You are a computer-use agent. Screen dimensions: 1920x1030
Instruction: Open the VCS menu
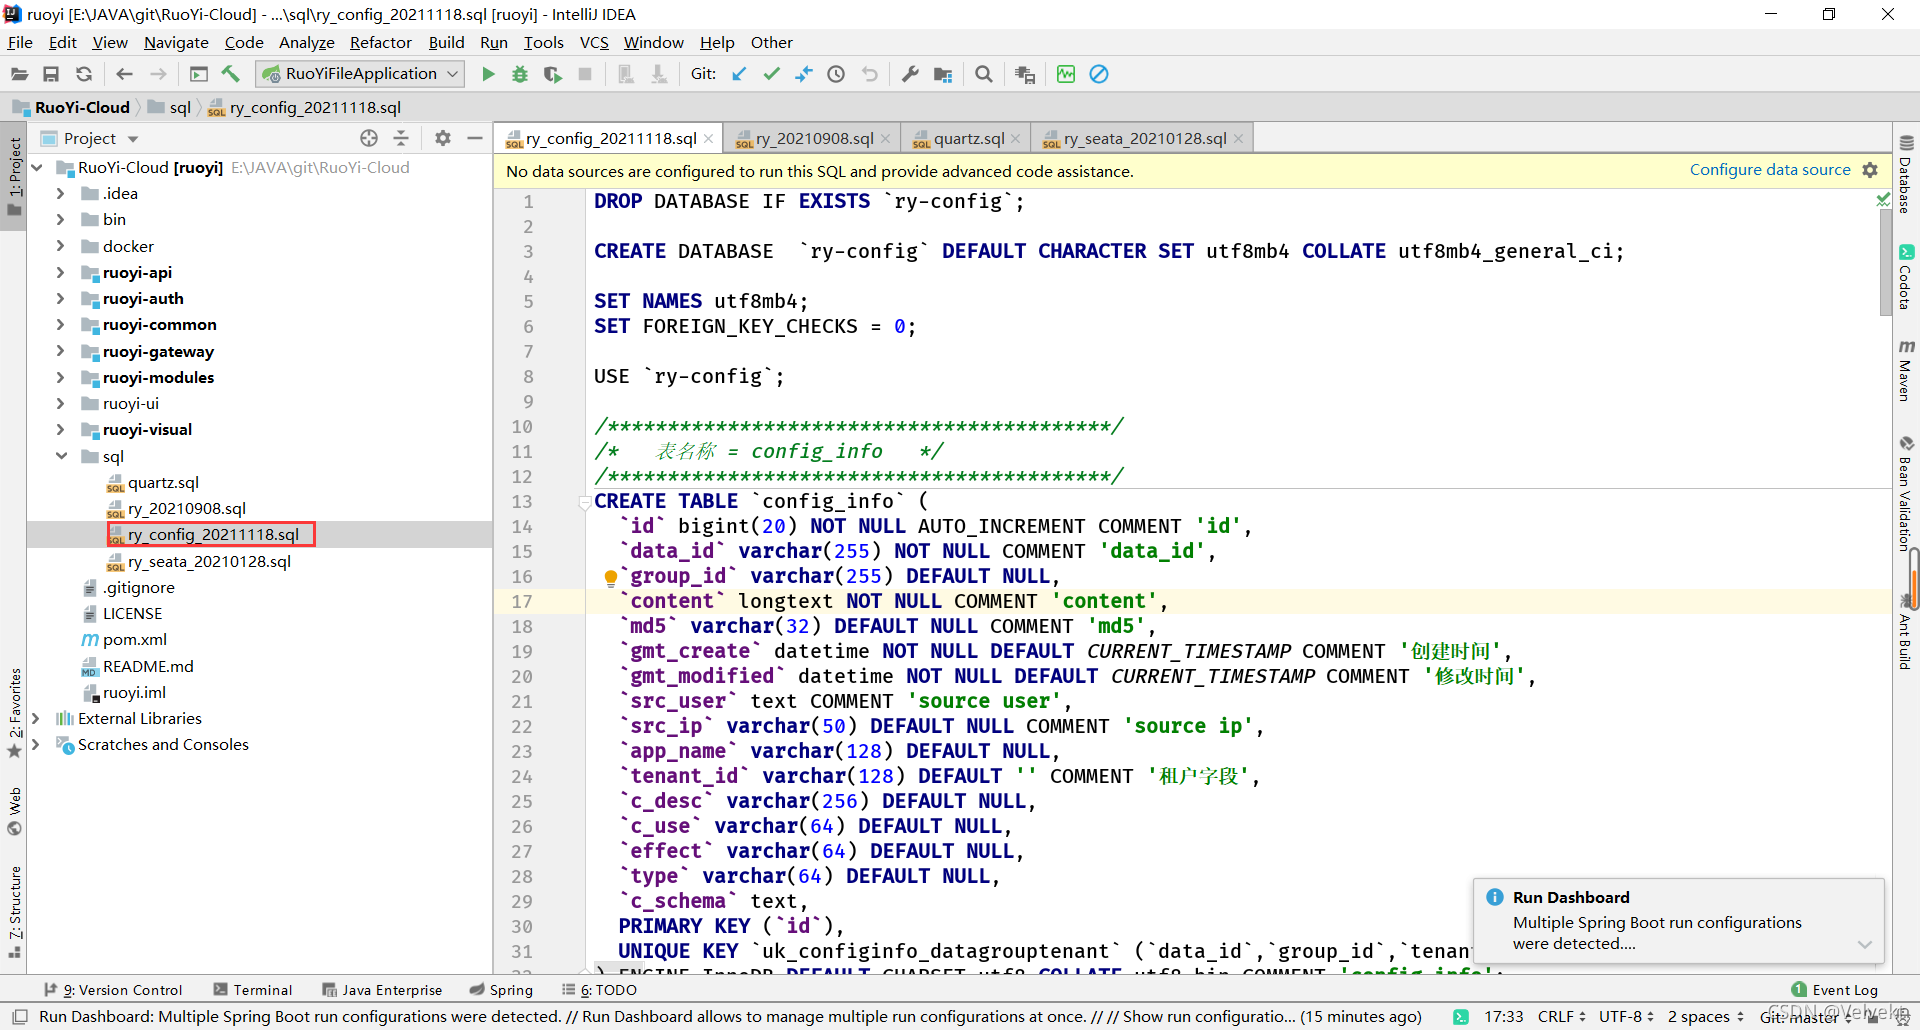pos(594,42)
